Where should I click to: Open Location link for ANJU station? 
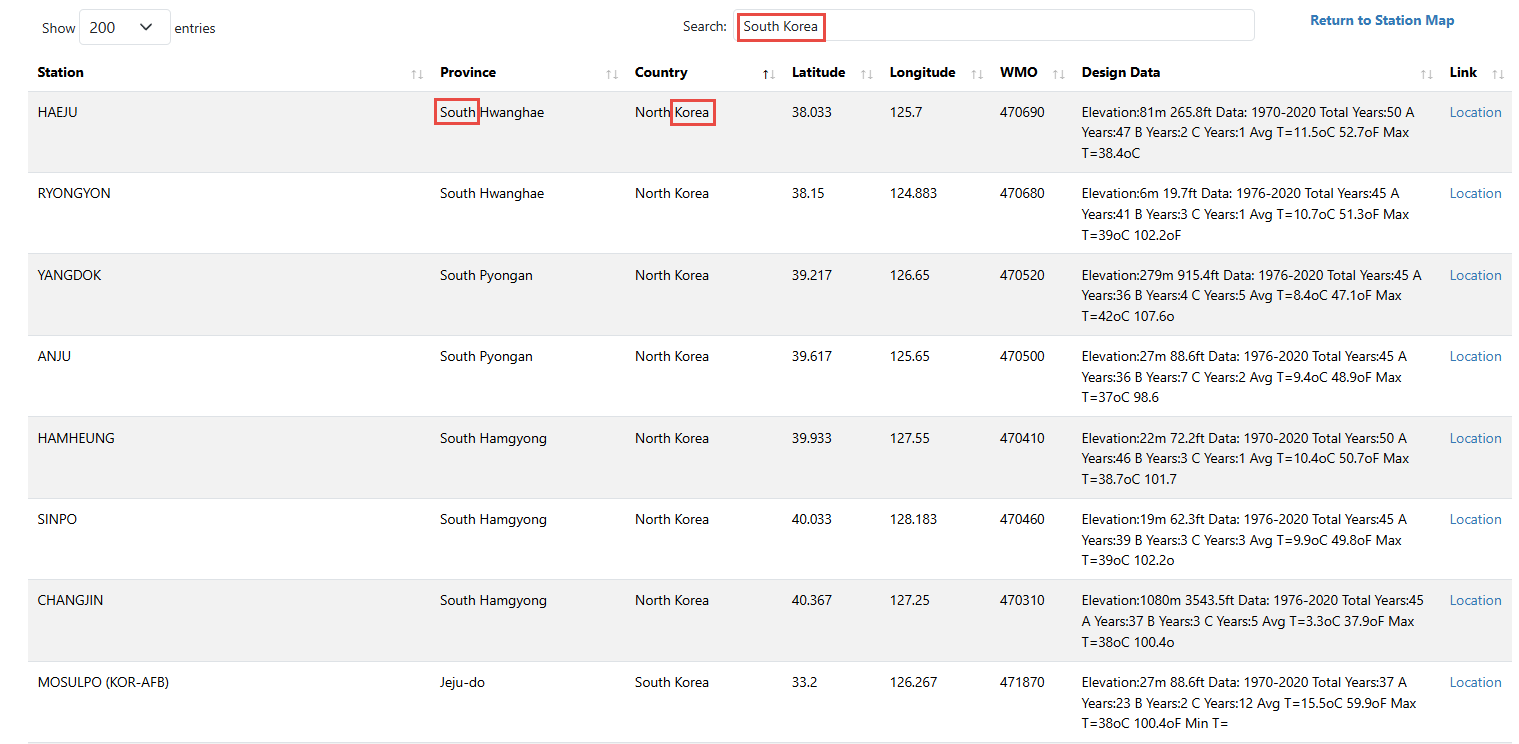[1475, 357]
